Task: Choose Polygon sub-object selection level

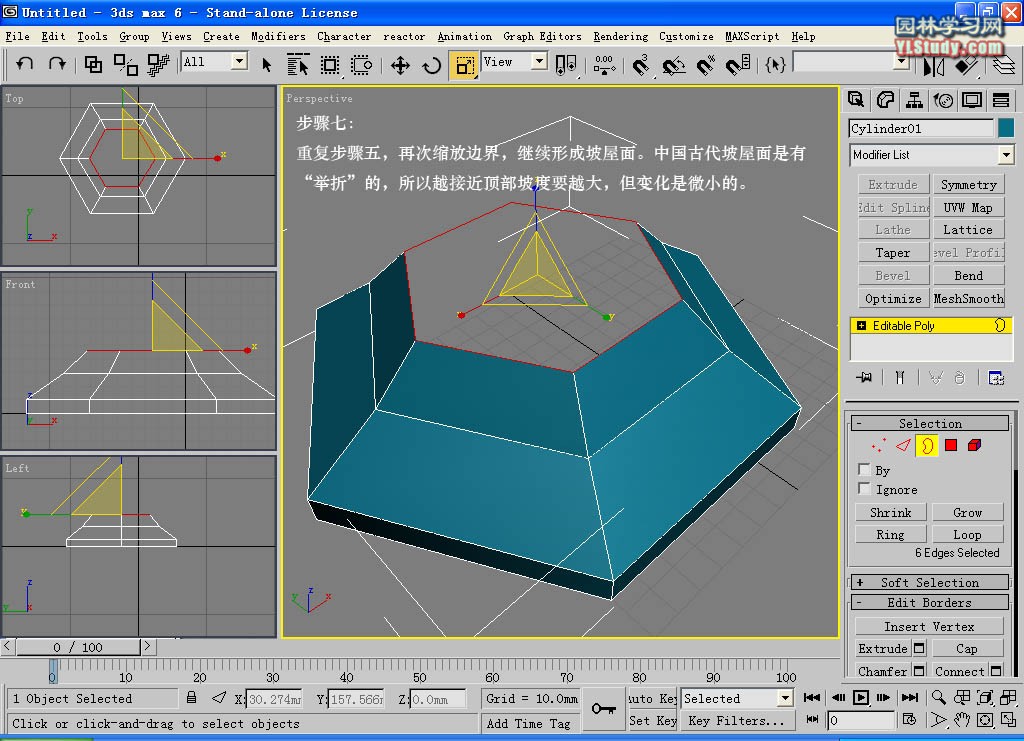Action: [x=951, y=445]
